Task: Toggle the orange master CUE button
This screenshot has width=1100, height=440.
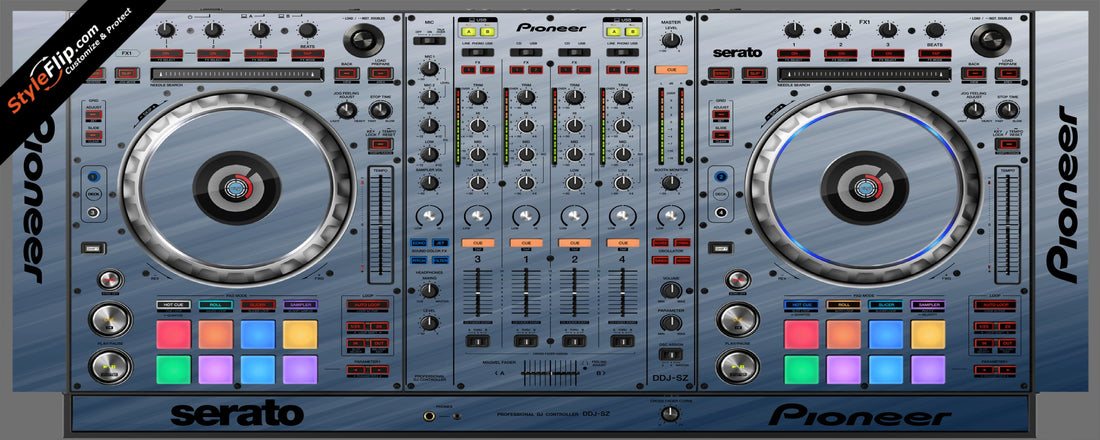Action: click(671, 69)
